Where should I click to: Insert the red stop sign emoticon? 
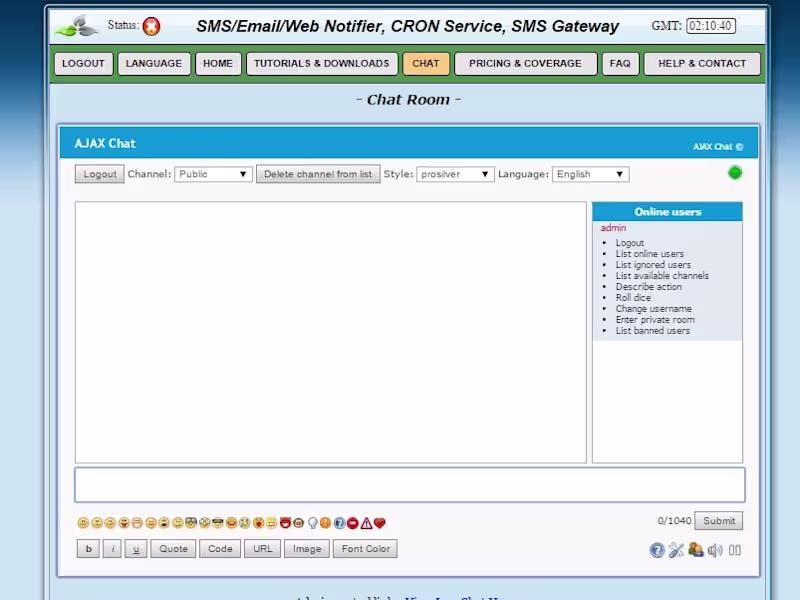coord(353,523)
